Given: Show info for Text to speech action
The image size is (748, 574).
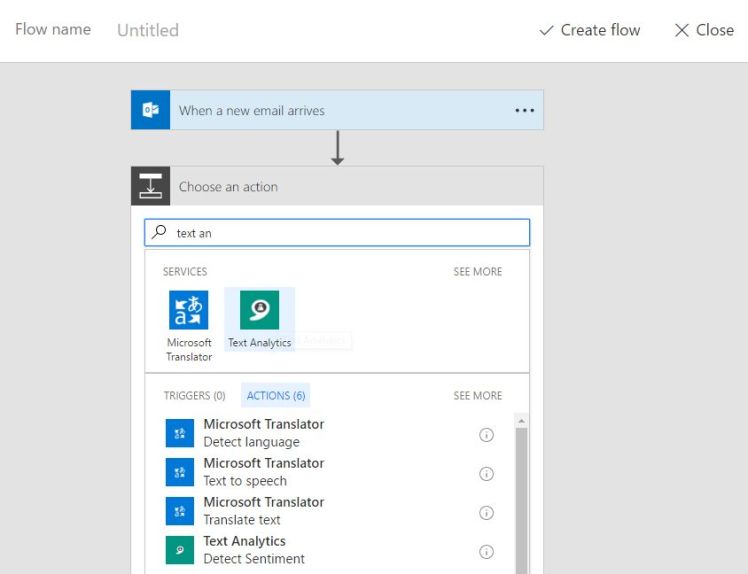Looking at the screenshot, I should click(x=487, y=474).
